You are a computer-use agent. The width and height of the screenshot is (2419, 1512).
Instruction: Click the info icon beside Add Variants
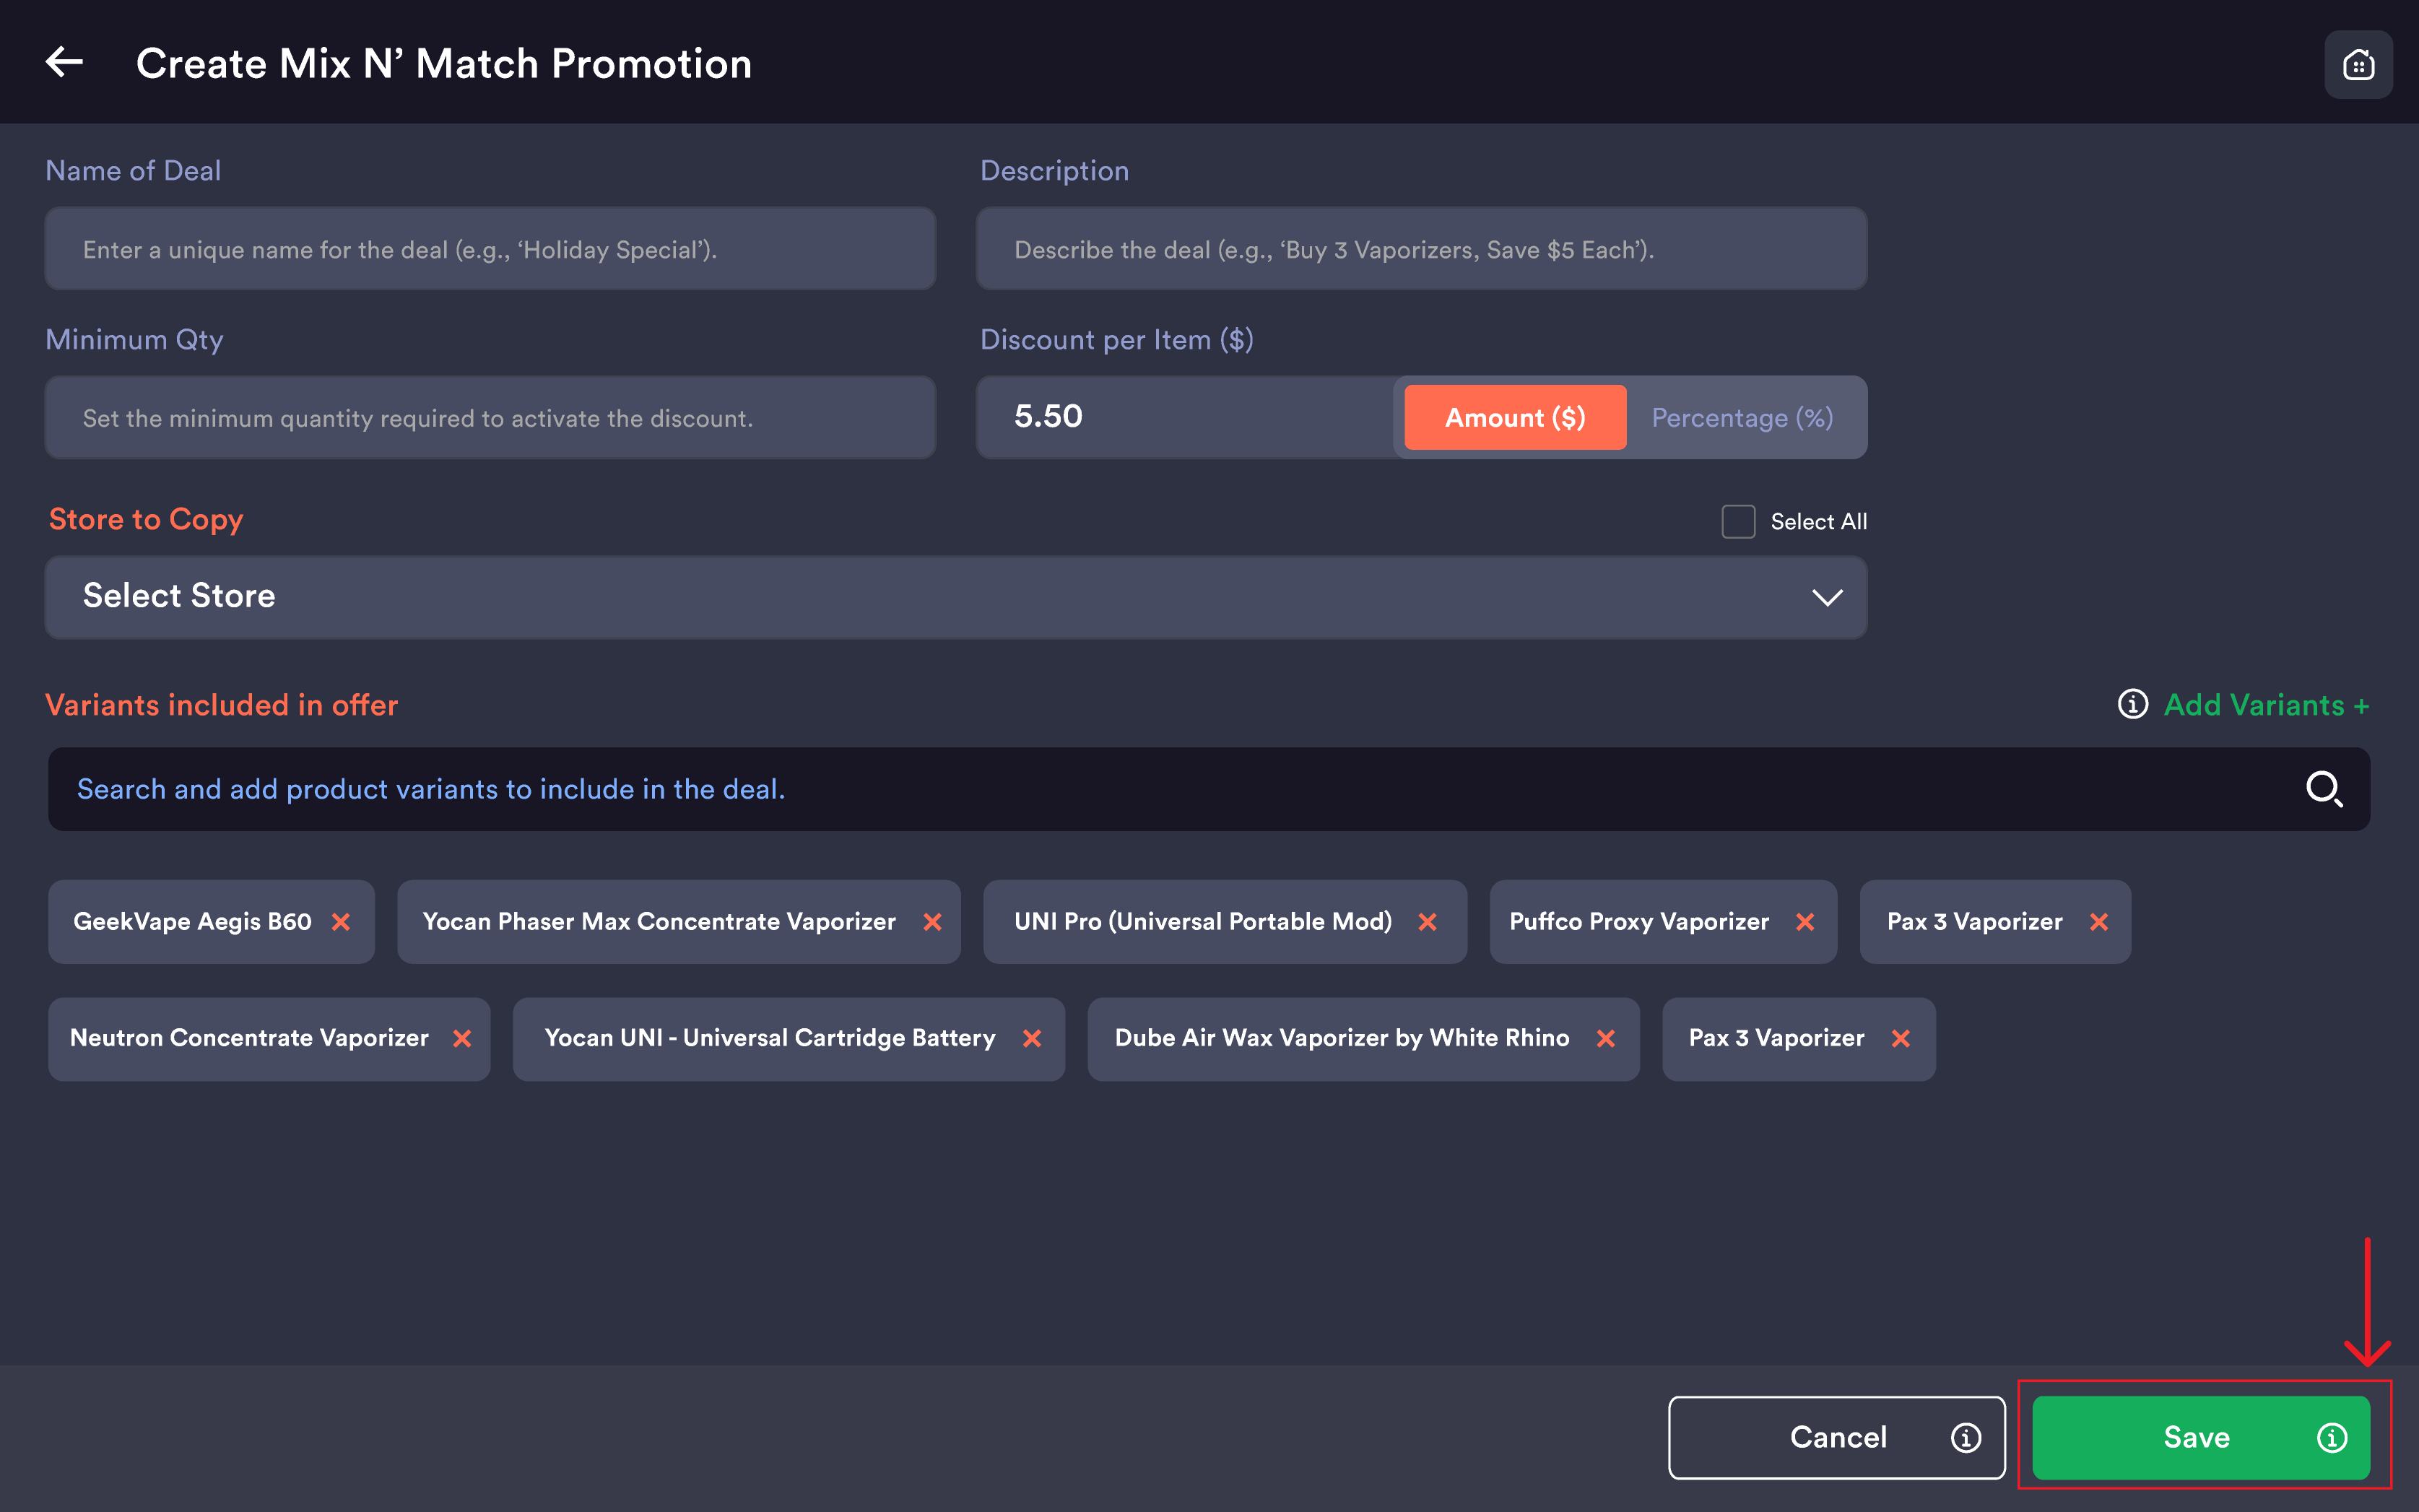point(2132,705)
